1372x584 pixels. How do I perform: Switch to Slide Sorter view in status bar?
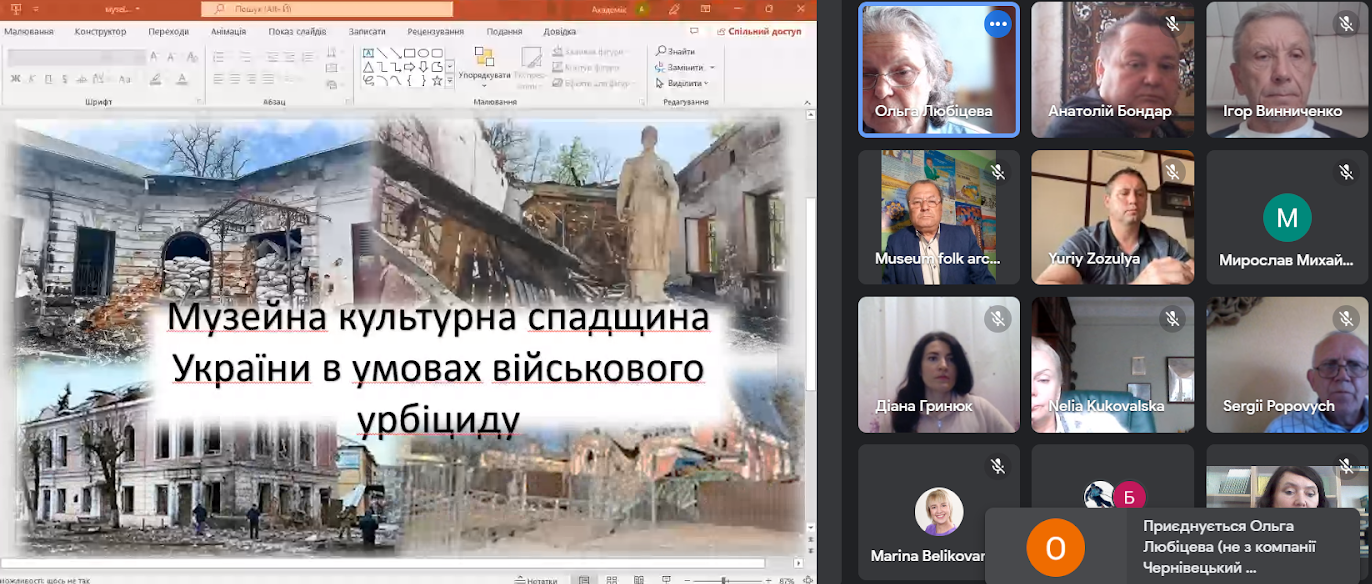pyautogui.click(x=613, y=579)
